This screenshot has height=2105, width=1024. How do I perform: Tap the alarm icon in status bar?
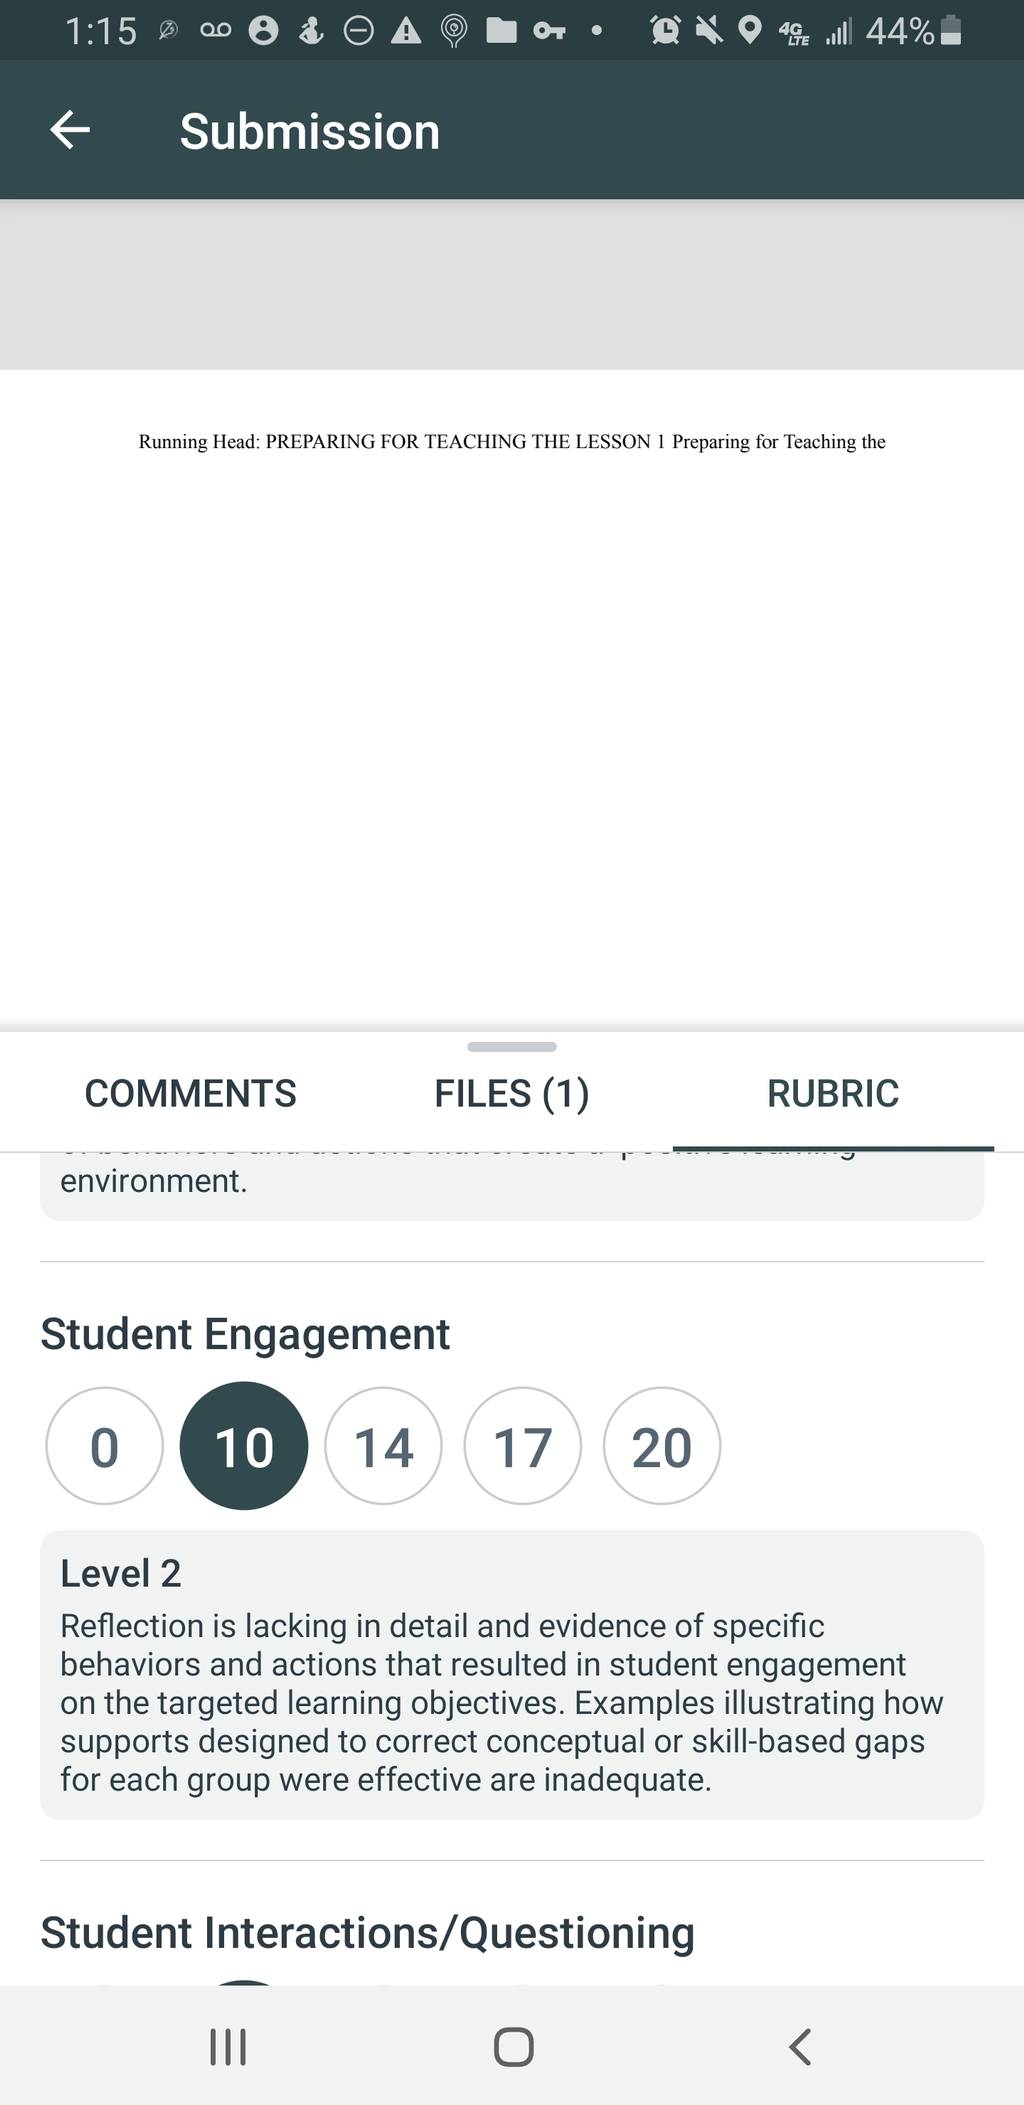pos(664,31)
